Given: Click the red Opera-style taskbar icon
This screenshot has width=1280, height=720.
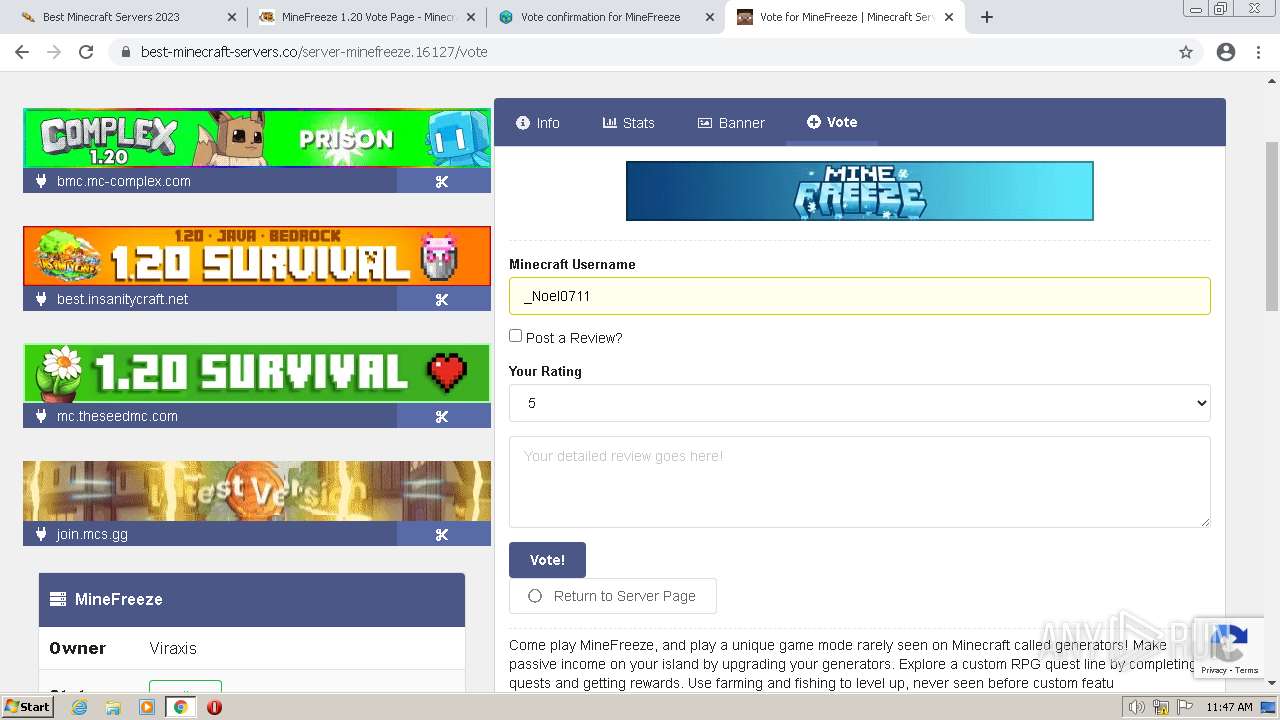Looking at the screenshot, I should (214, 707).
